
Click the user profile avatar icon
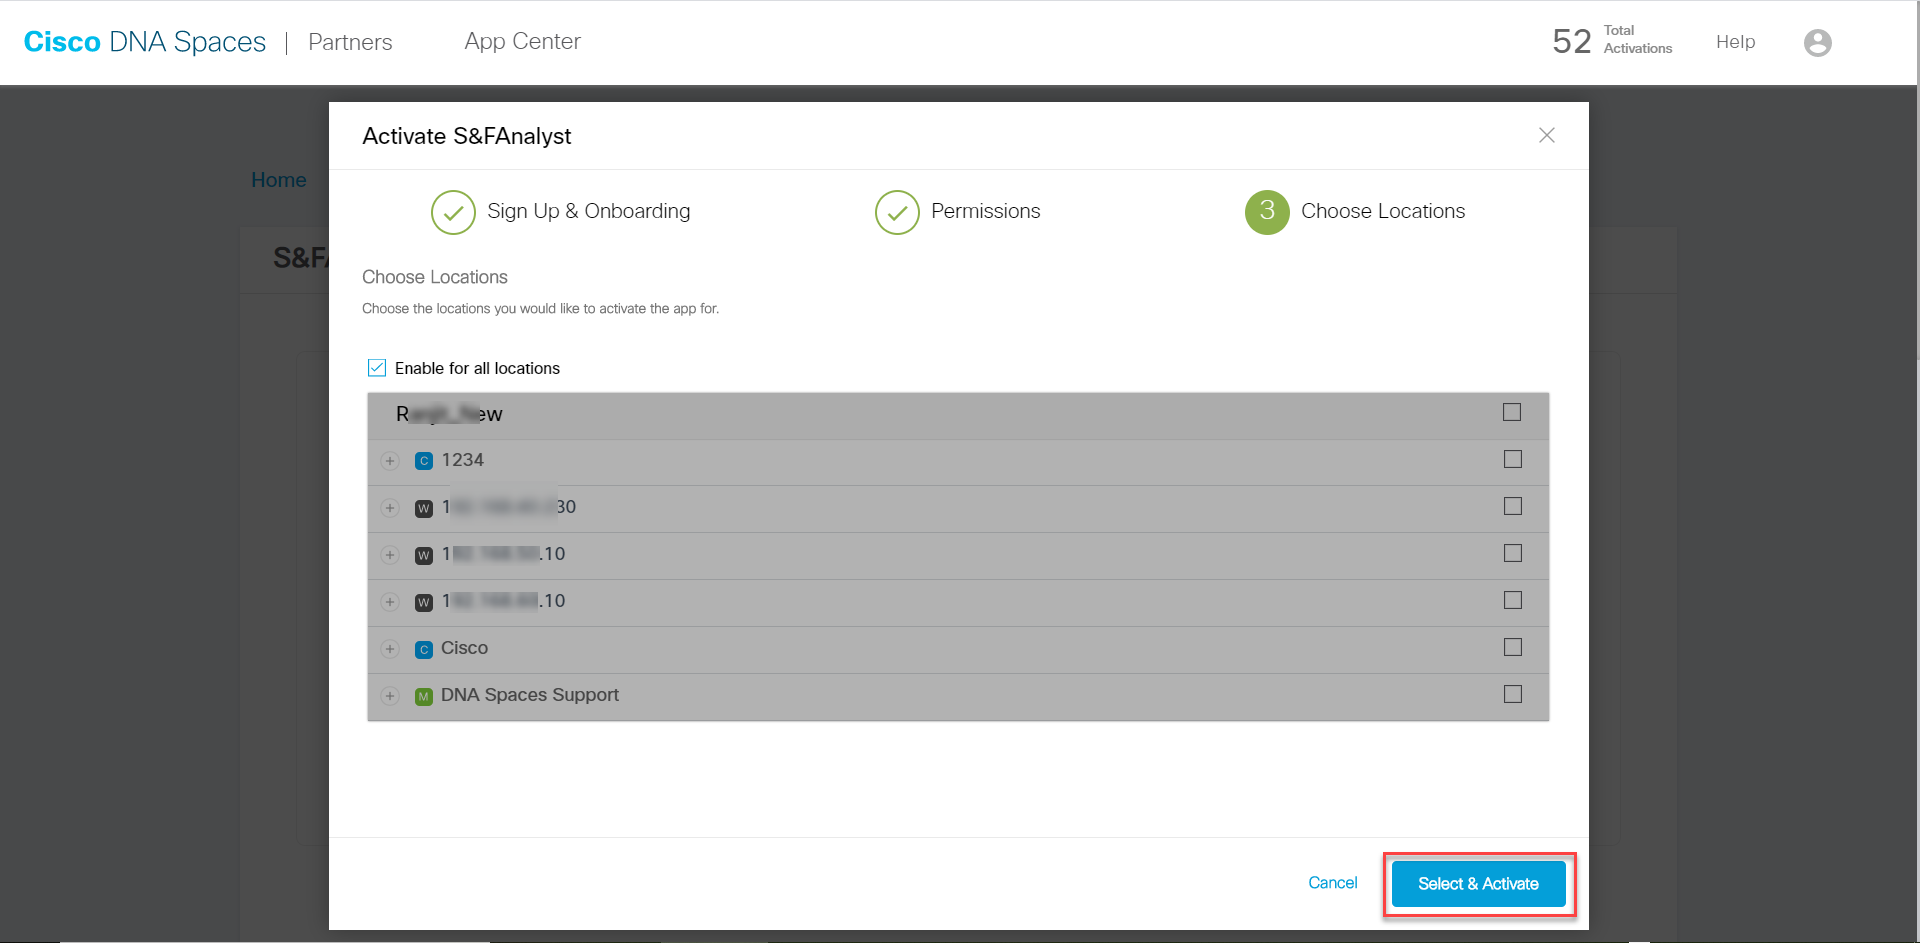click(x=1817, y=42)
